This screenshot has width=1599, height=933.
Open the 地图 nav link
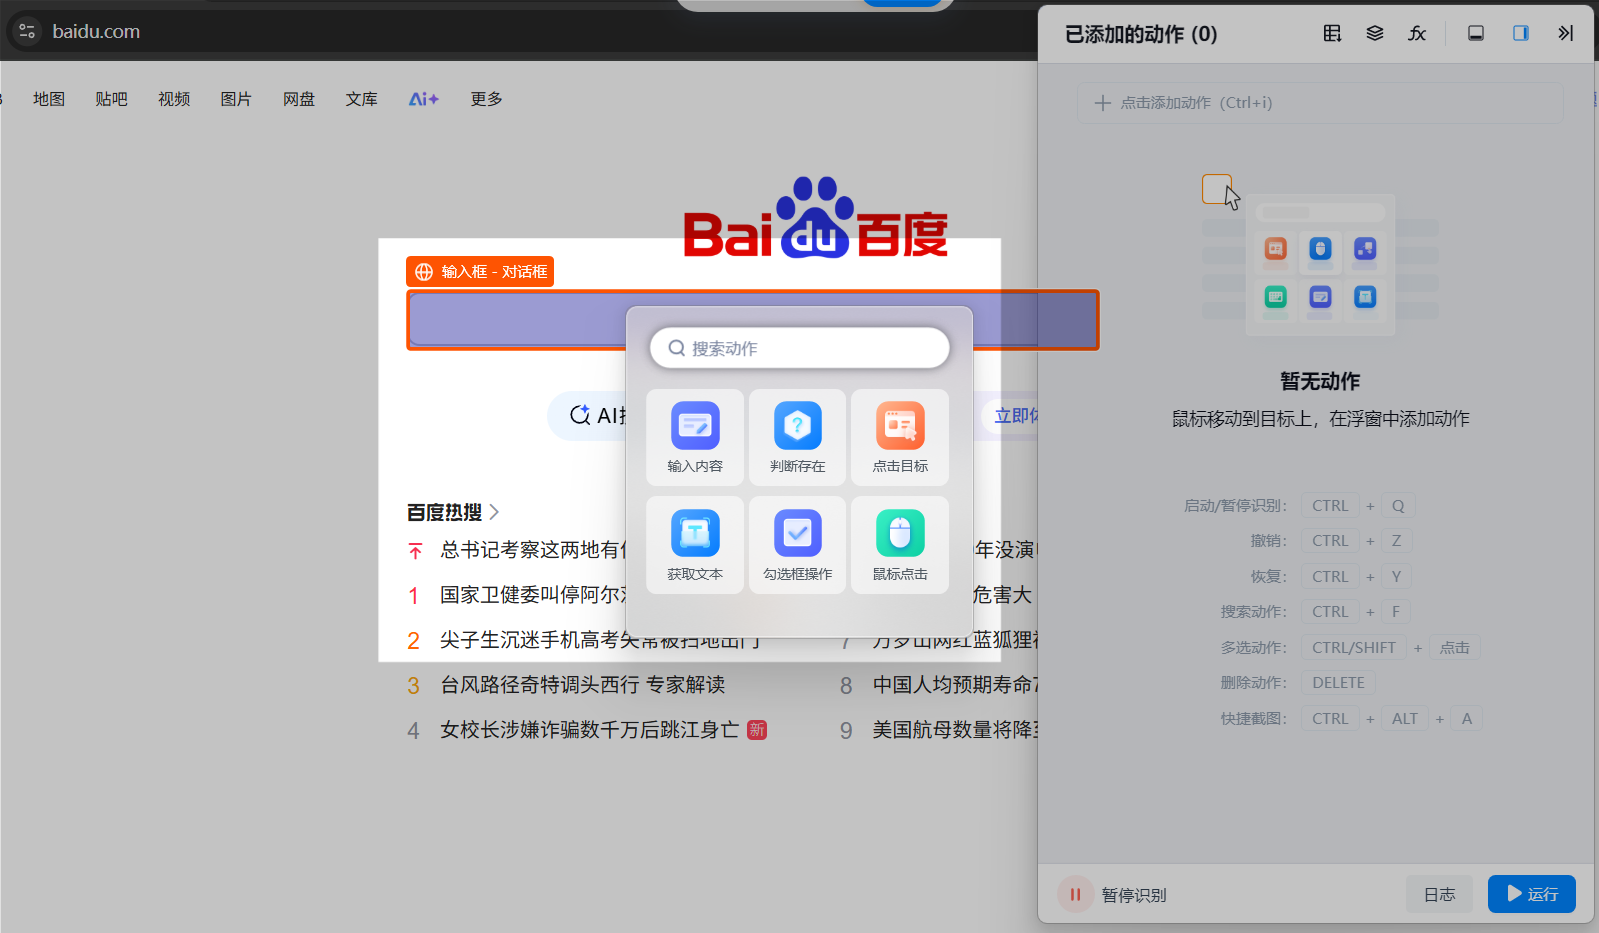[x=49, y=99]
